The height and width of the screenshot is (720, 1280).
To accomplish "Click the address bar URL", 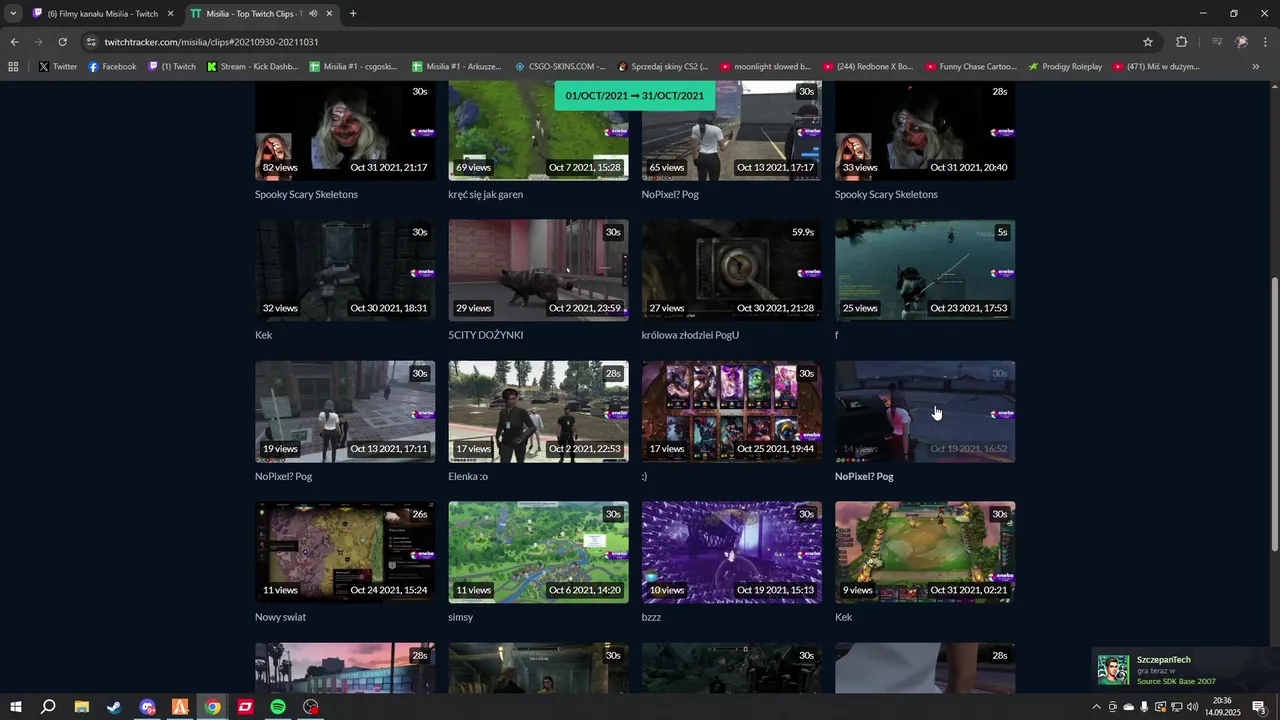I will (x=211, y=42).
